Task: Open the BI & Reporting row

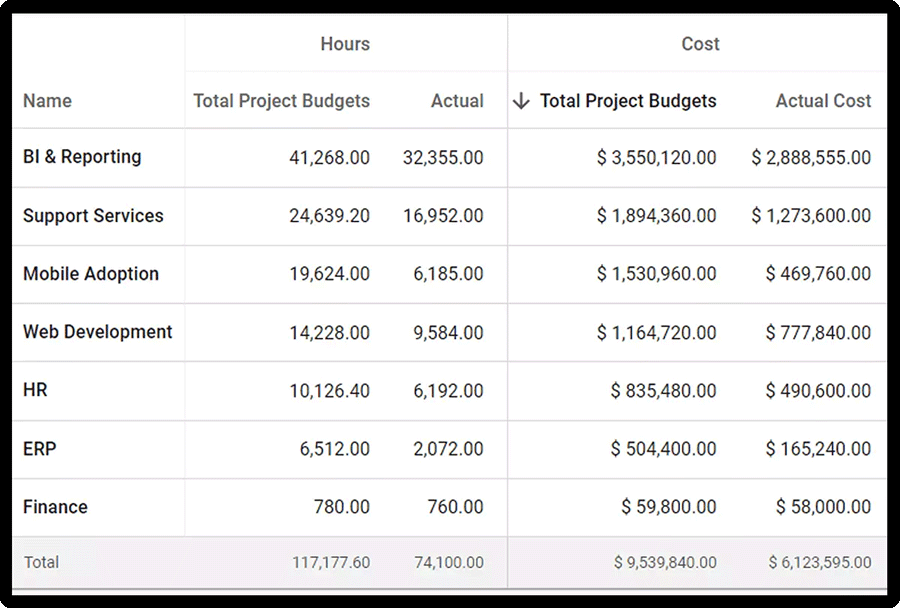Action: click(82, 157)
